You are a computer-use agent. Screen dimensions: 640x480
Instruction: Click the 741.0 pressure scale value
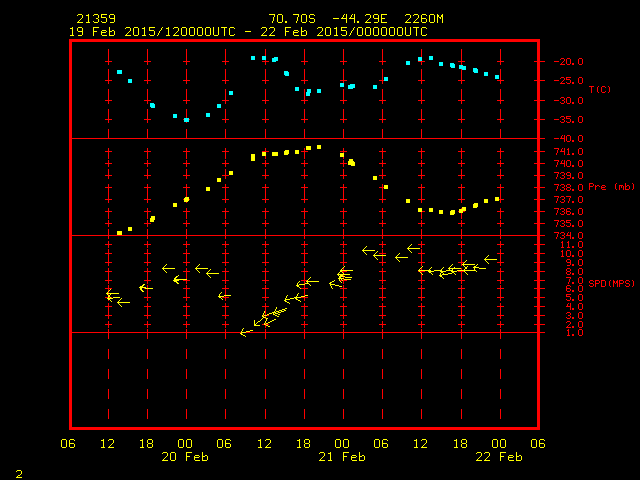[x=569, y=151]
